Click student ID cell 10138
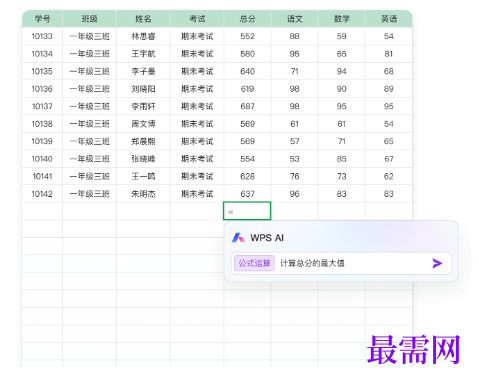The width and height of the screenshot is (479, 381). click(x=42, y=124)
